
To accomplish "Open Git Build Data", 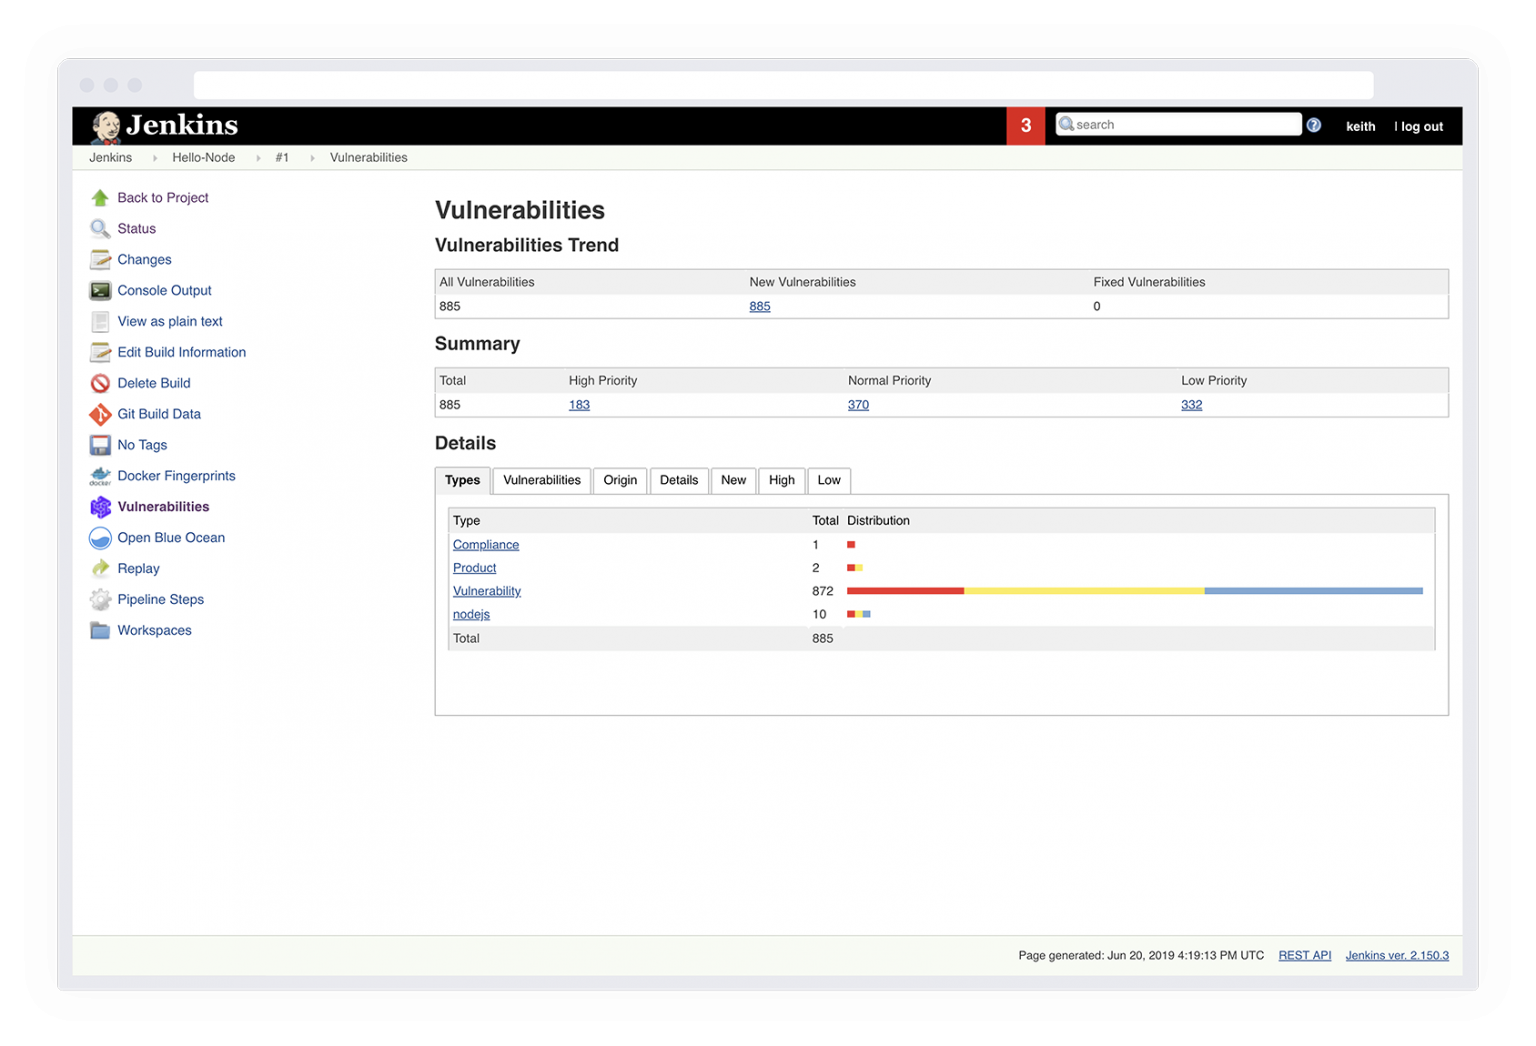I will [x=159, y=414].
